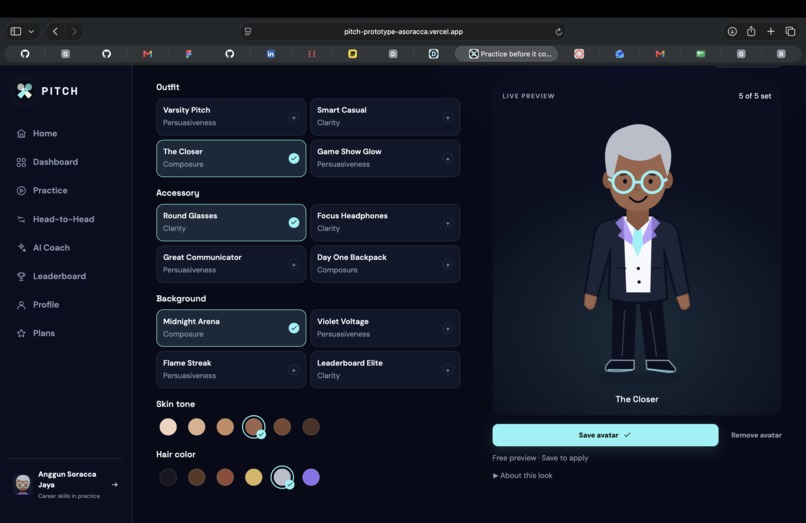Deselect The Closer outfit card
The image size is (806, 523).
click(231, 158)
